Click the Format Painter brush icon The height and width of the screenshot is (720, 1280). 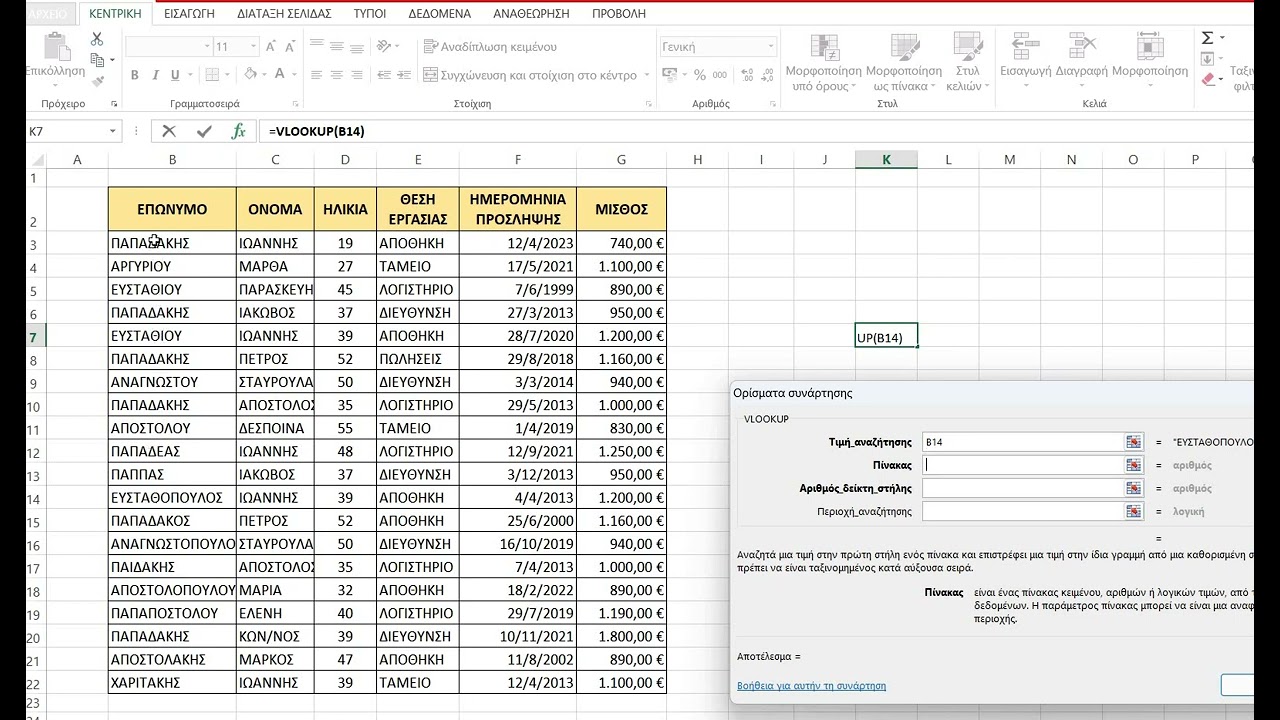click(97, 79)
